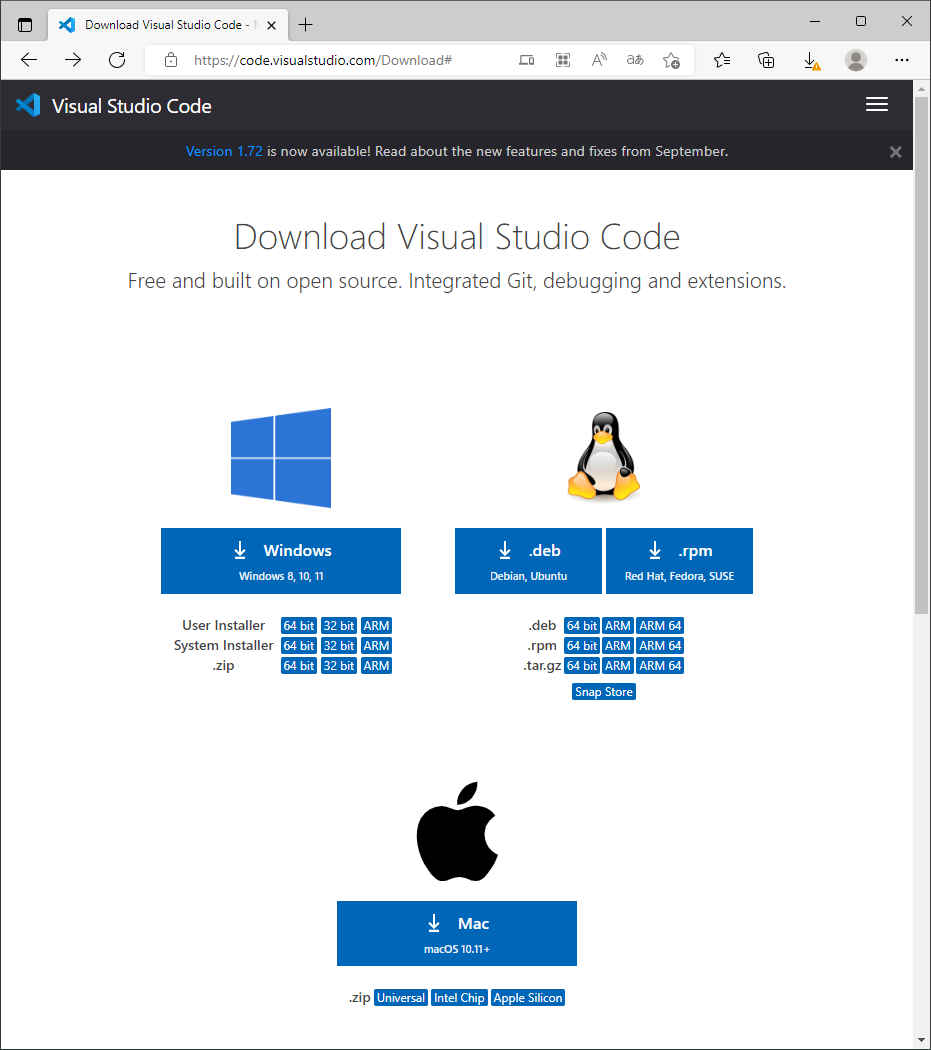Viewport: 931px width, 1050px height.
Task: Close the Download Visual Studio Code tab
Action: [x=271, y=25]
